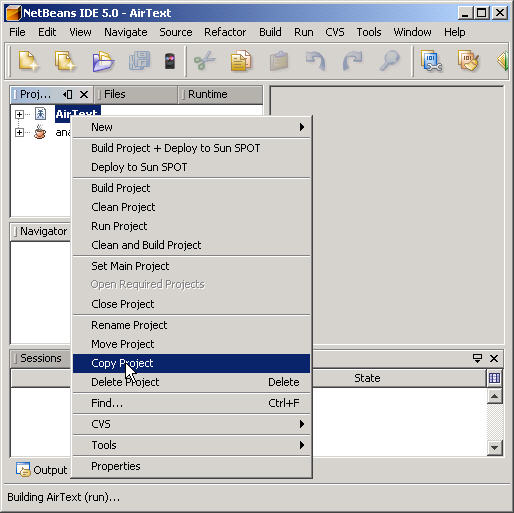514x513 pixels.
Task: Open the Source menu
Action: [x=176, y=32]
